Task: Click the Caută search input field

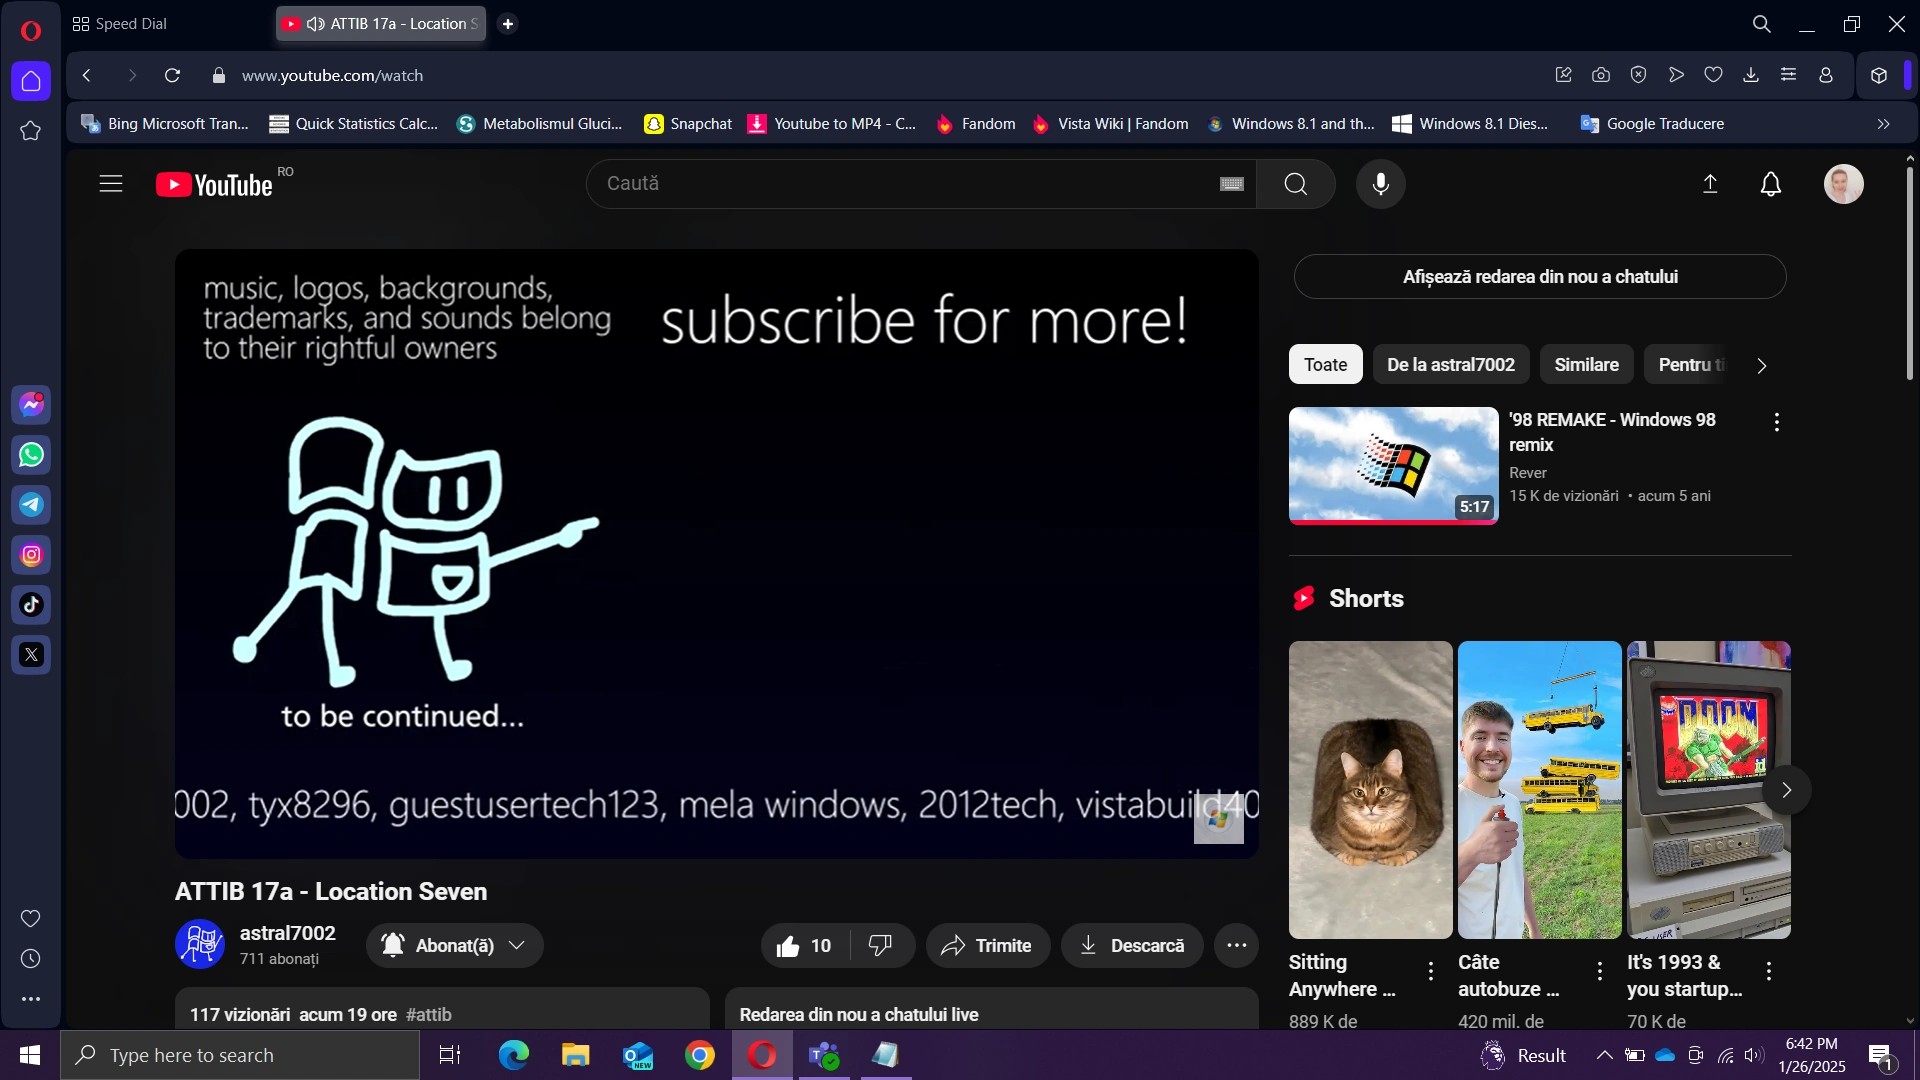Action: [900, 184]
